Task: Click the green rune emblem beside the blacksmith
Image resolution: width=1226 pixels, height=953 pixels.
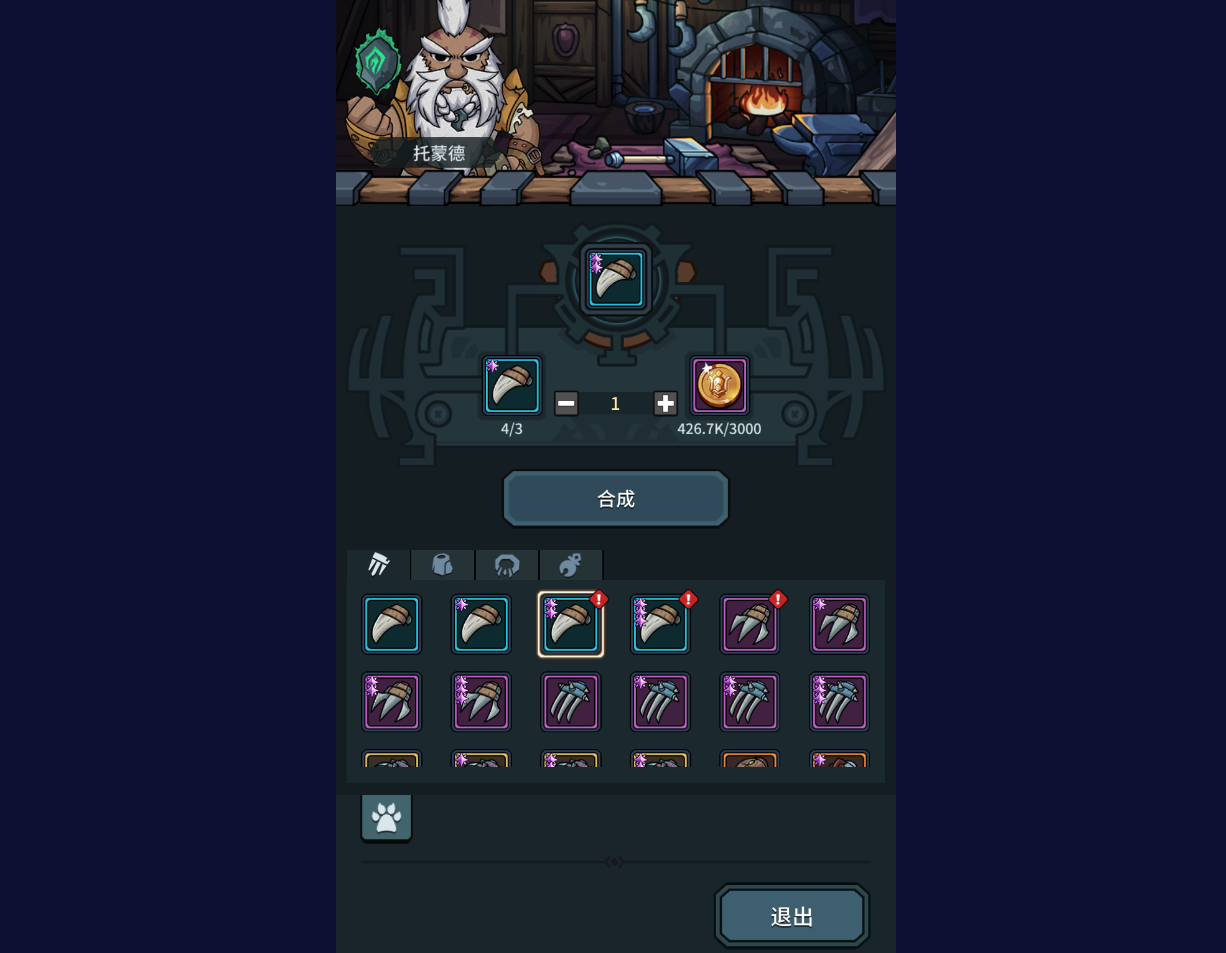Action: pyautogui.click(x=377, y=62)
